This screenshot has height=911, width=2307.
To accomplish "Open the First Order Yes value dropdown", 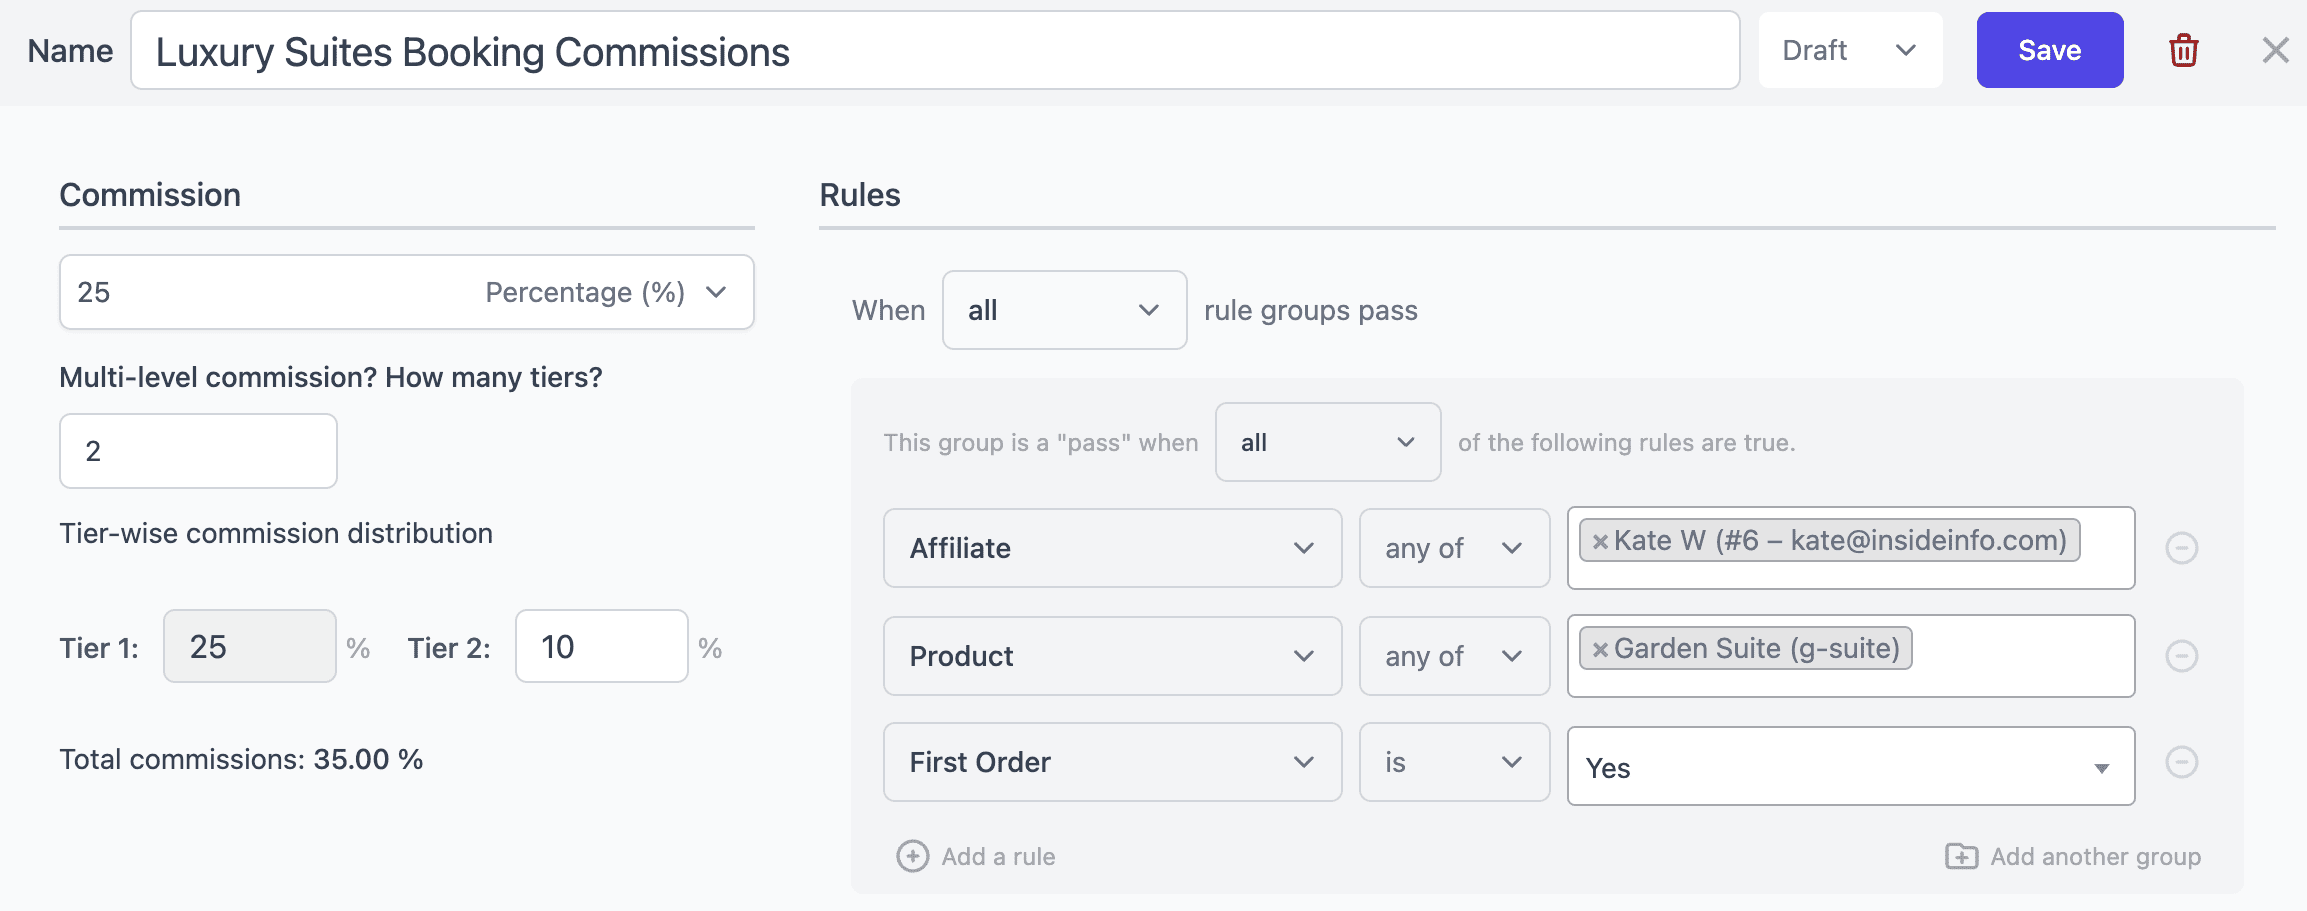I will click(1851, 766).
